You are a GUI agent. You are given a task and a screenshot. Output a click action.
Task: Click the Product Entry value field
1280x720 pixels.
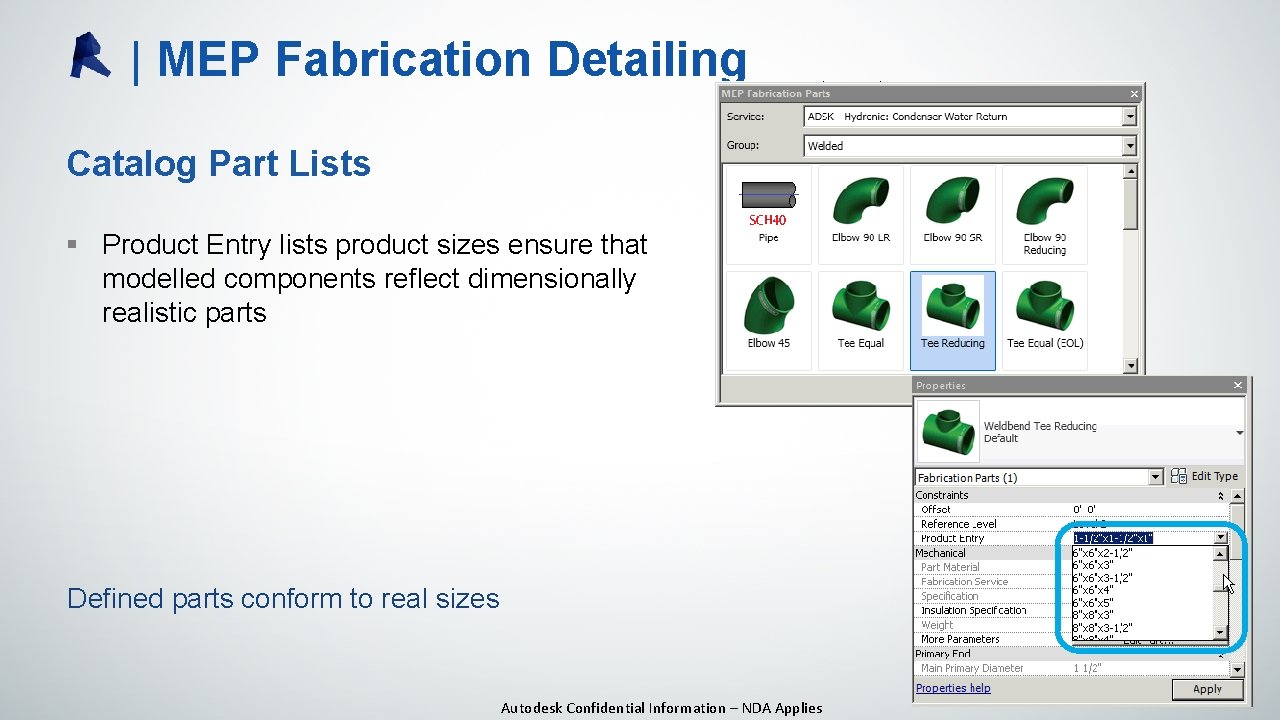coord(1141,538)
